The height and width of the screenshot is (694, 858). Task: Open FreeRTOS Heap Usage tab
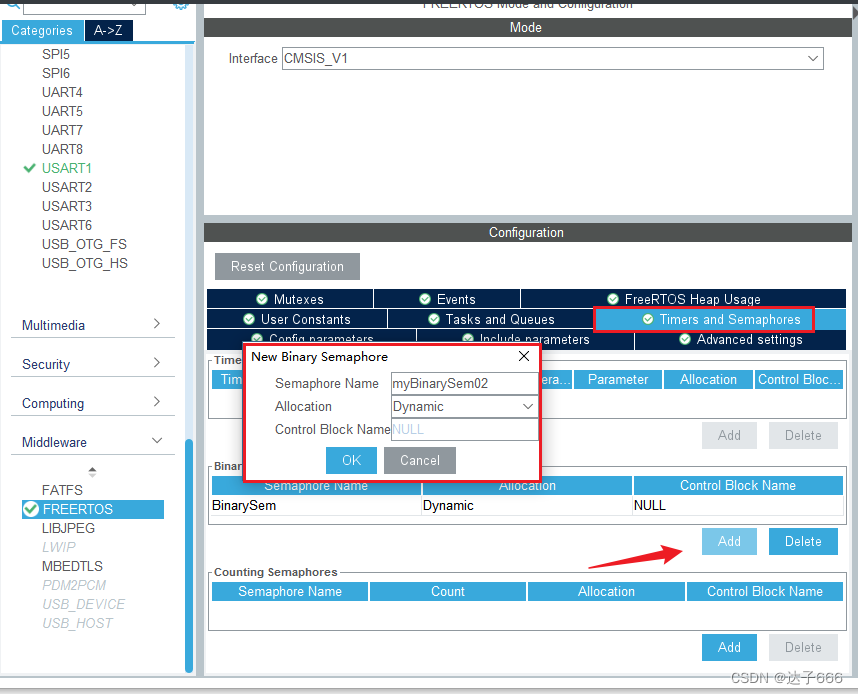coord(683,299)
